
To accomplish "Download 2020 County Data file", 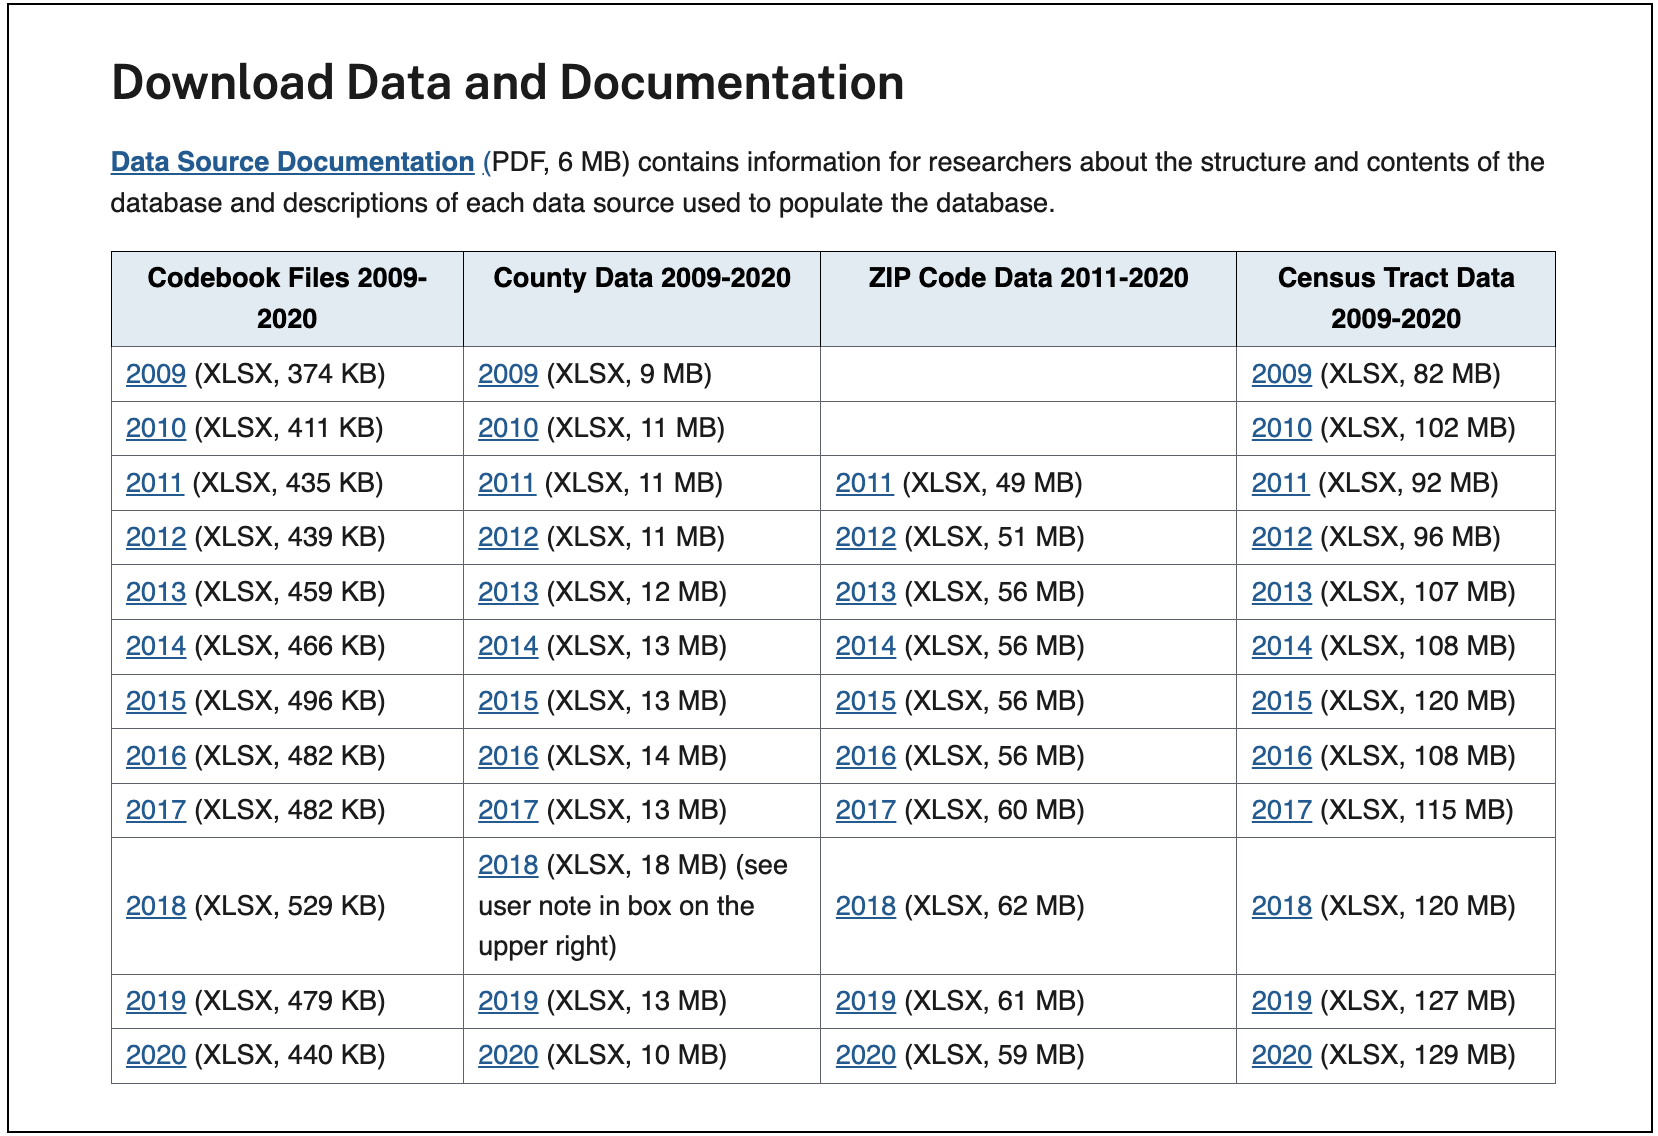I will [508, 1055].
